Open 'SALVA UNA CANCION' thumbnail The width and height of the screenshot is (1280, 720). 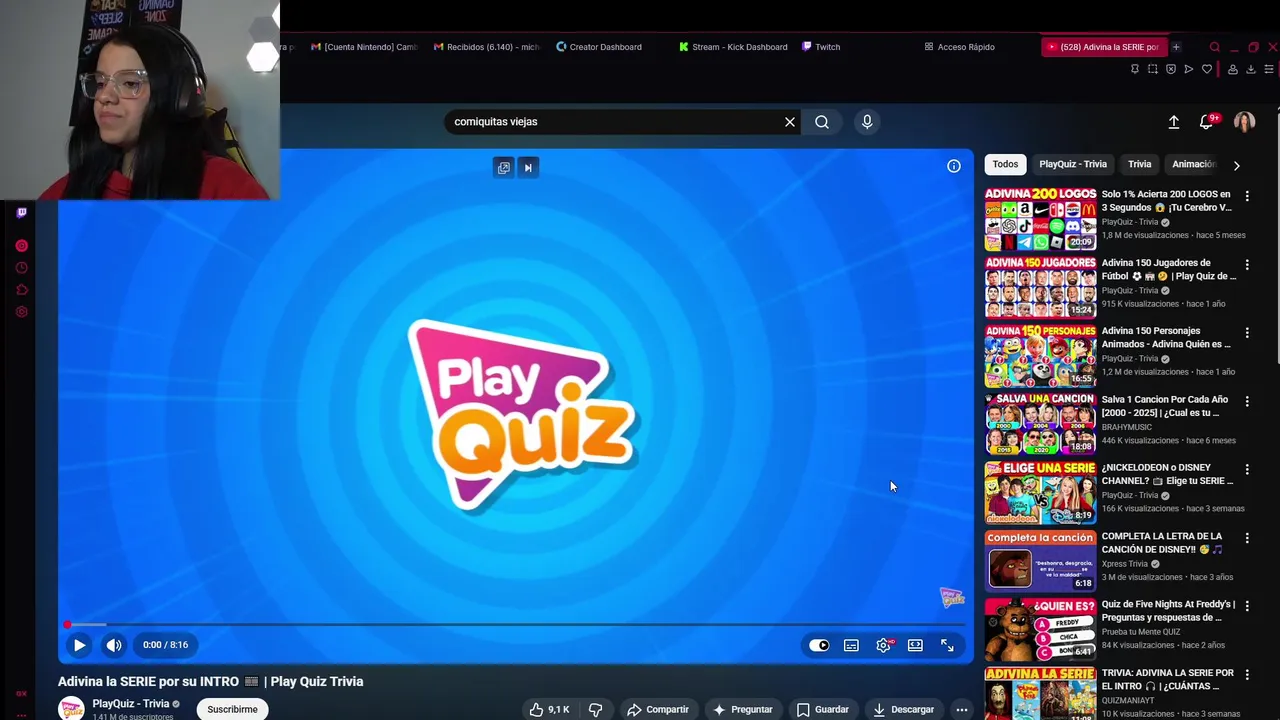click(1040, 424)
